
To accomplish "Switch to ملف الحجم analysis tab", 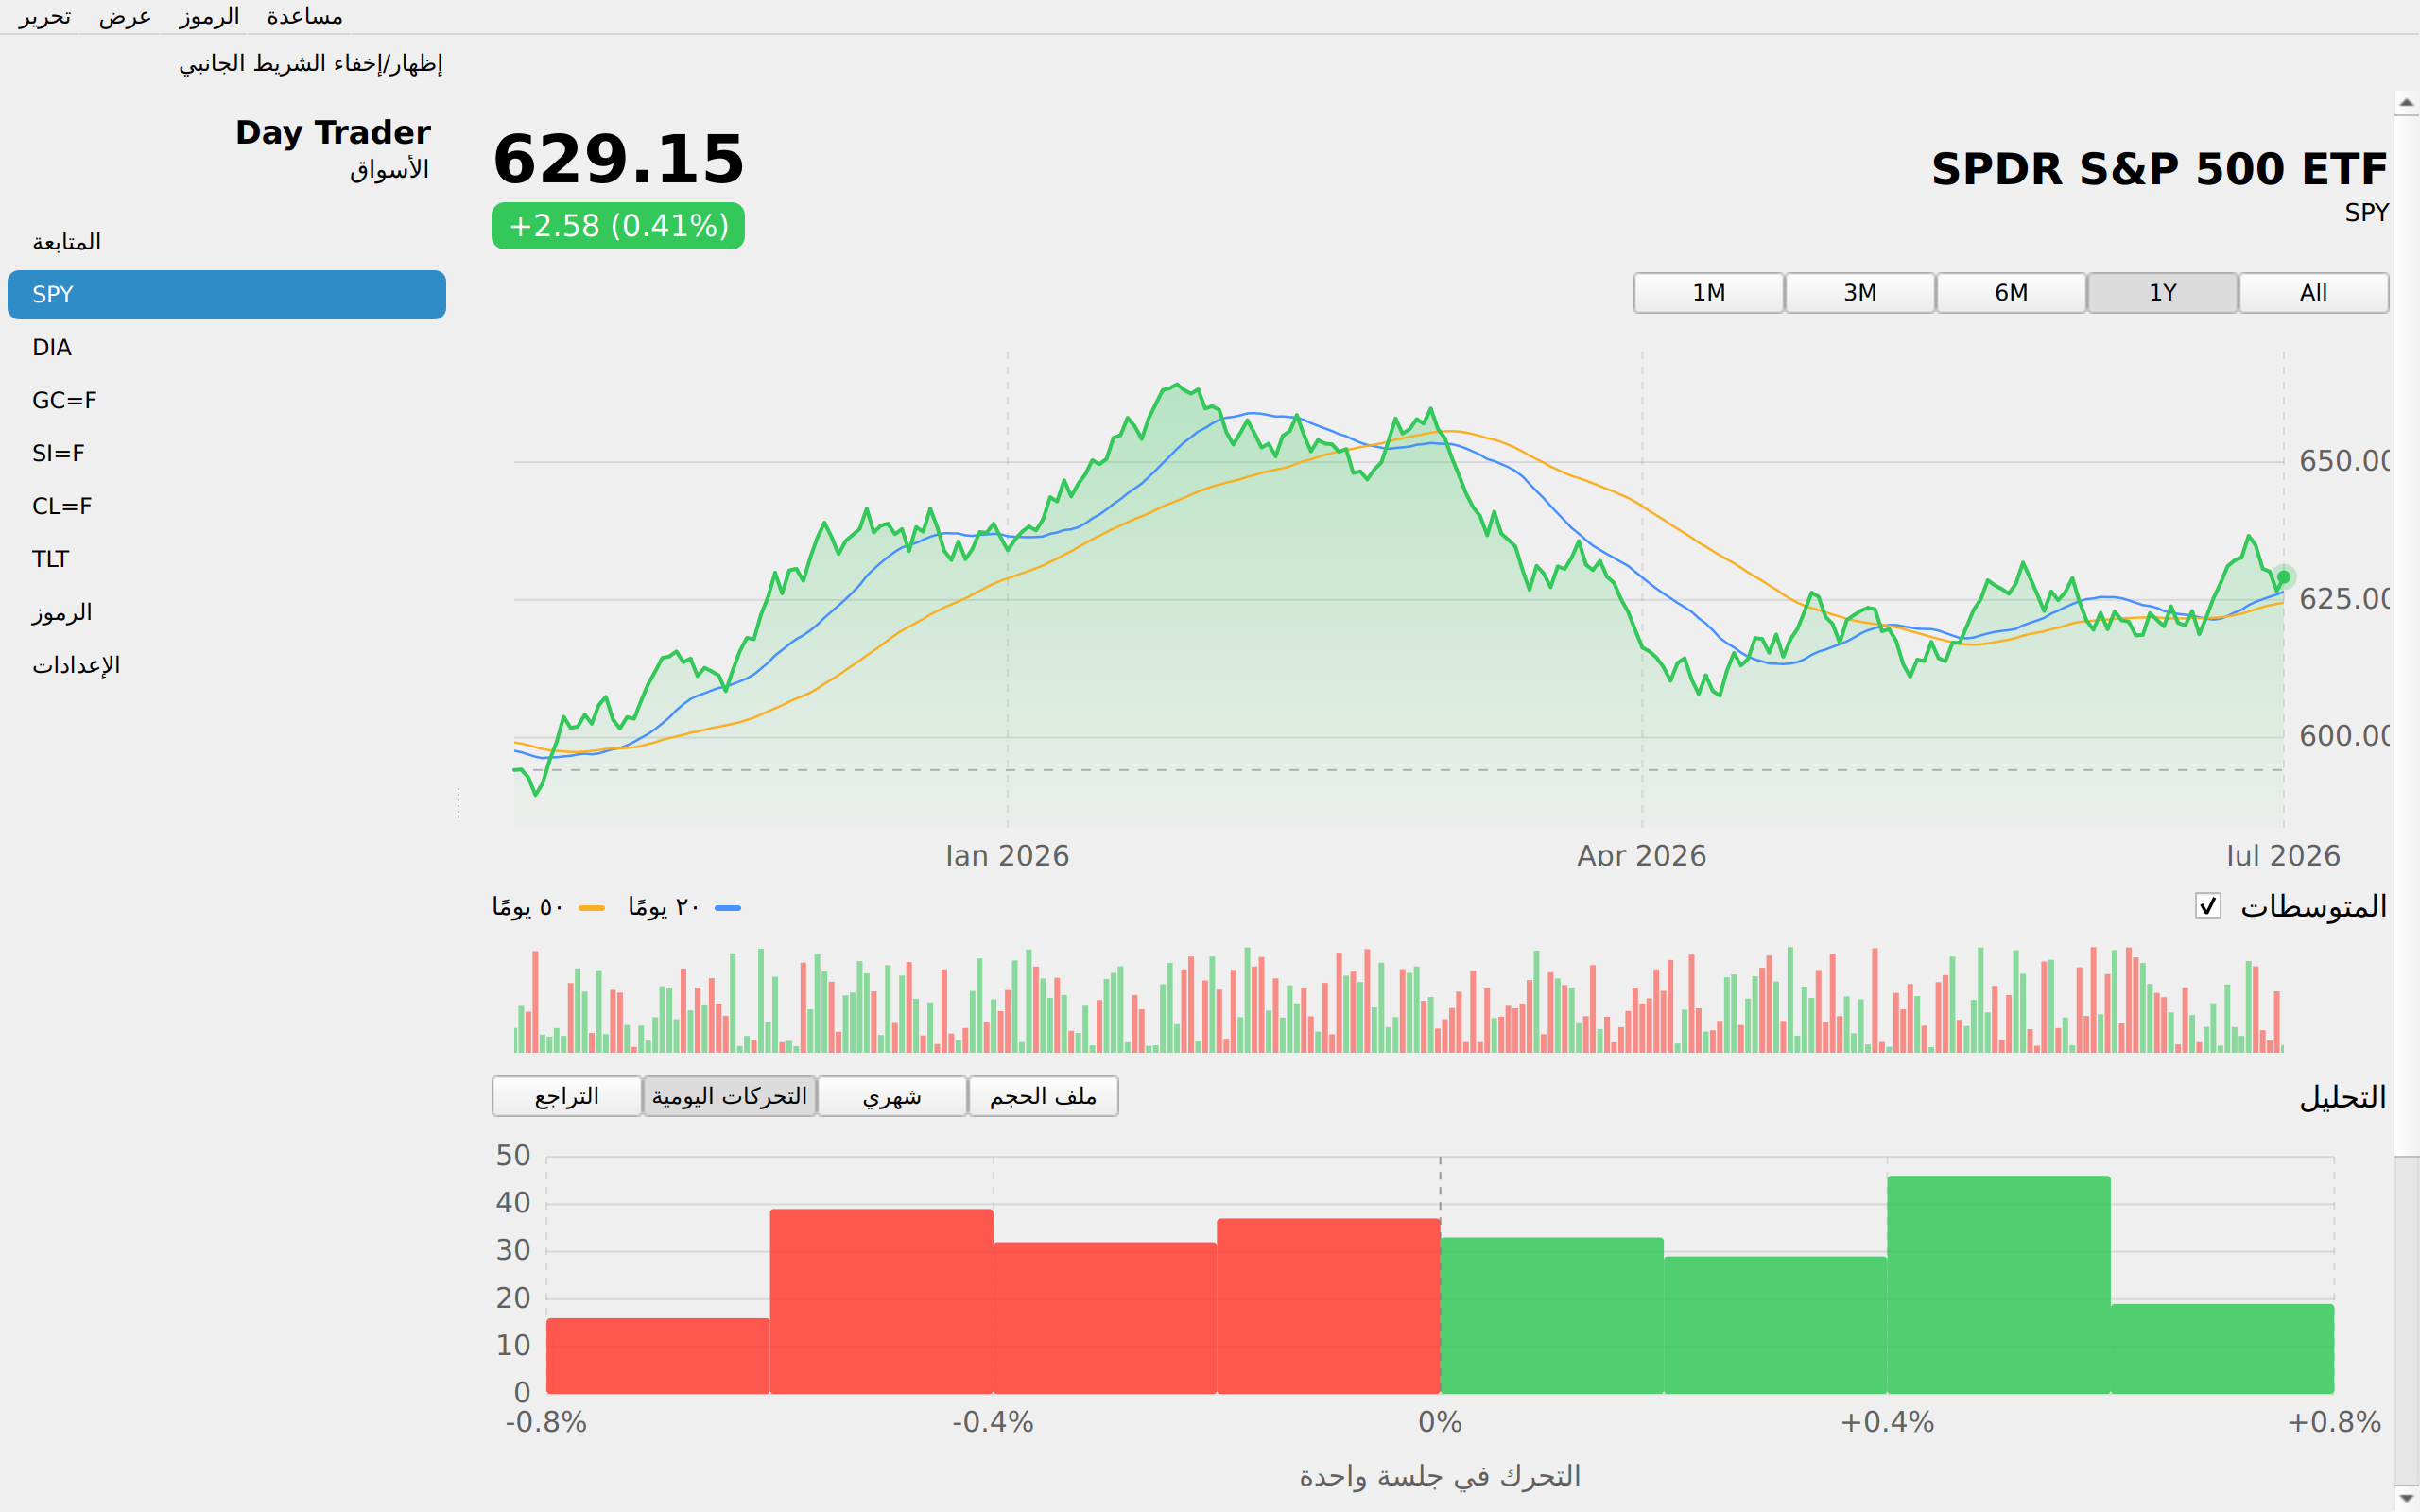I will point(1043,1096).
